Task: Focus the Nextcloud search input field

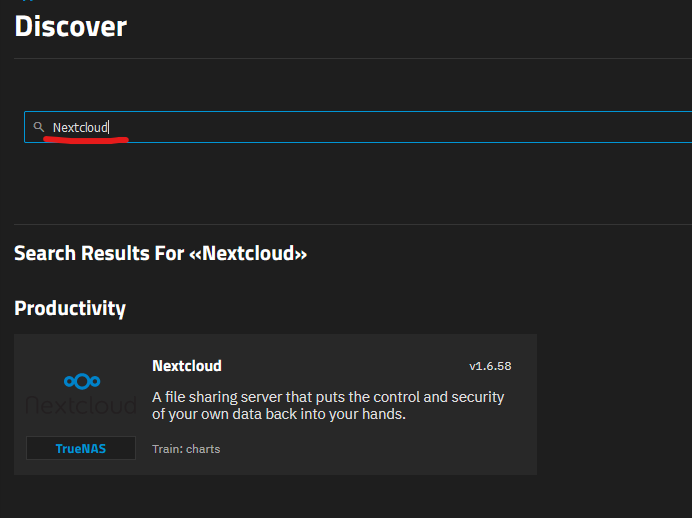Action: tap(358, 127)
